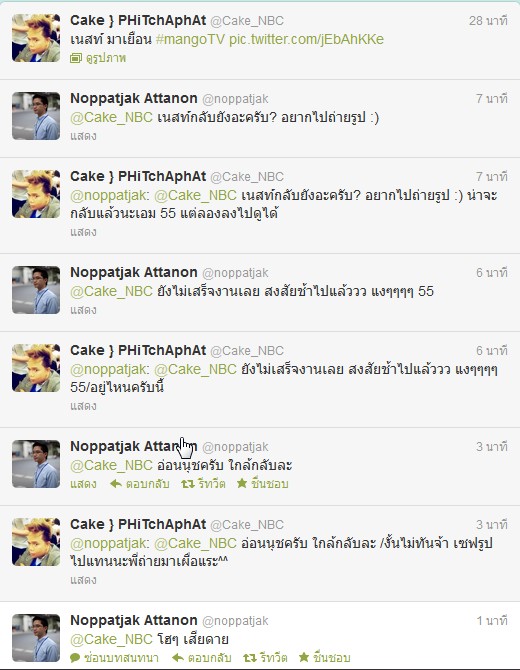
Task: Click the favorite star icon on the last tweet
Action: click(x=304, y=657)
